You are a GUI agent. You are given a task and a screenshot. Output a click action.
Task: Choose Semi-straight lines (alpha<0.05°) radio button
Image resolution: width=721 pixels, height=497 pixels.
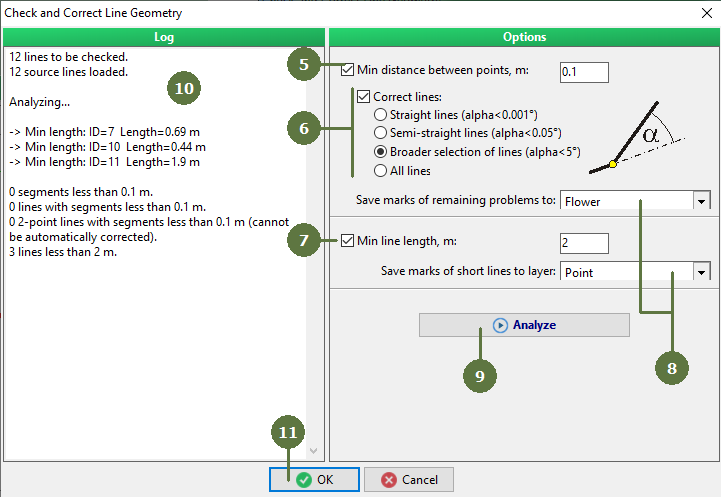pos(380,133)
